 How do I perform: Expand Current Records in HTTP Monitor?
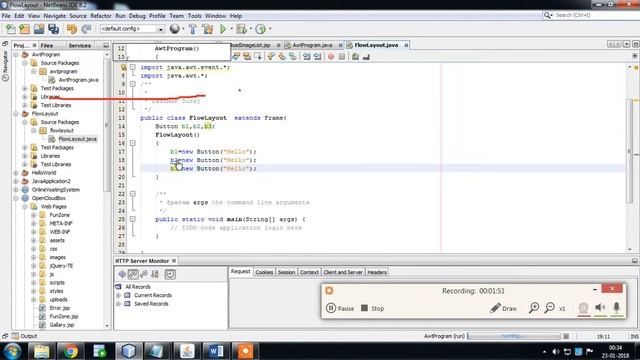click(x=118, y=295)
